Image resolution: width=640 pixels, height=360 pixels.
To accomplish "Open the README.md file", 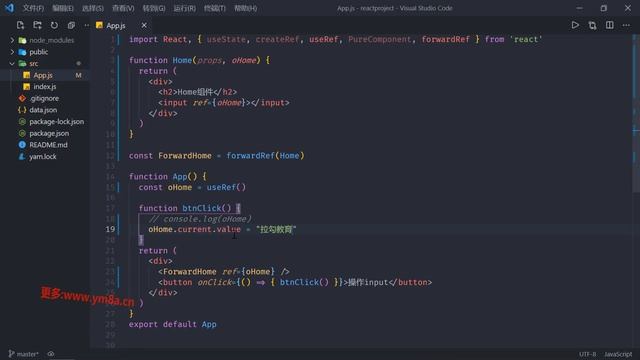I will click(48, 145).
